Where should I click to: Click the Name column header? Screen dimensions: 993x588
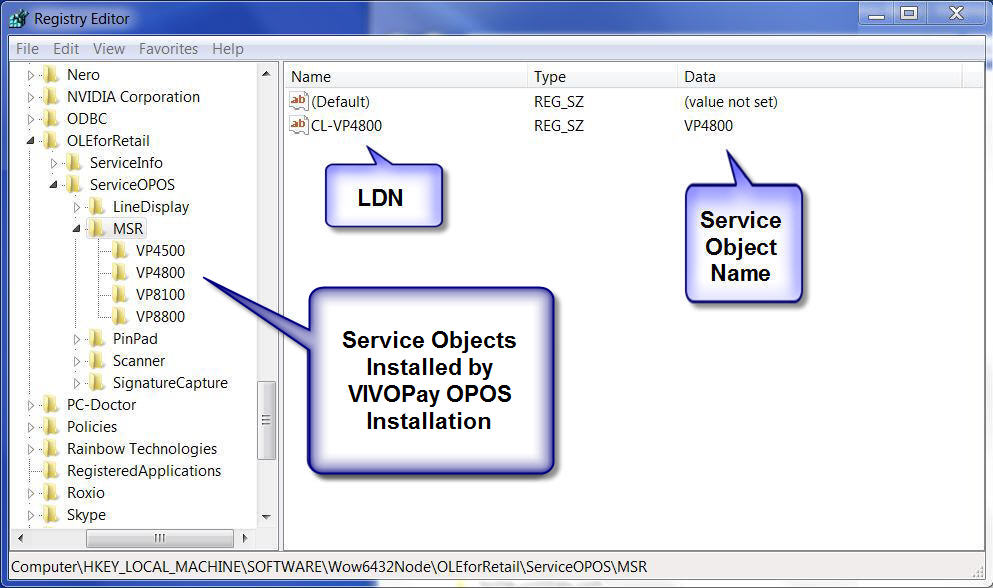(405, 77)
